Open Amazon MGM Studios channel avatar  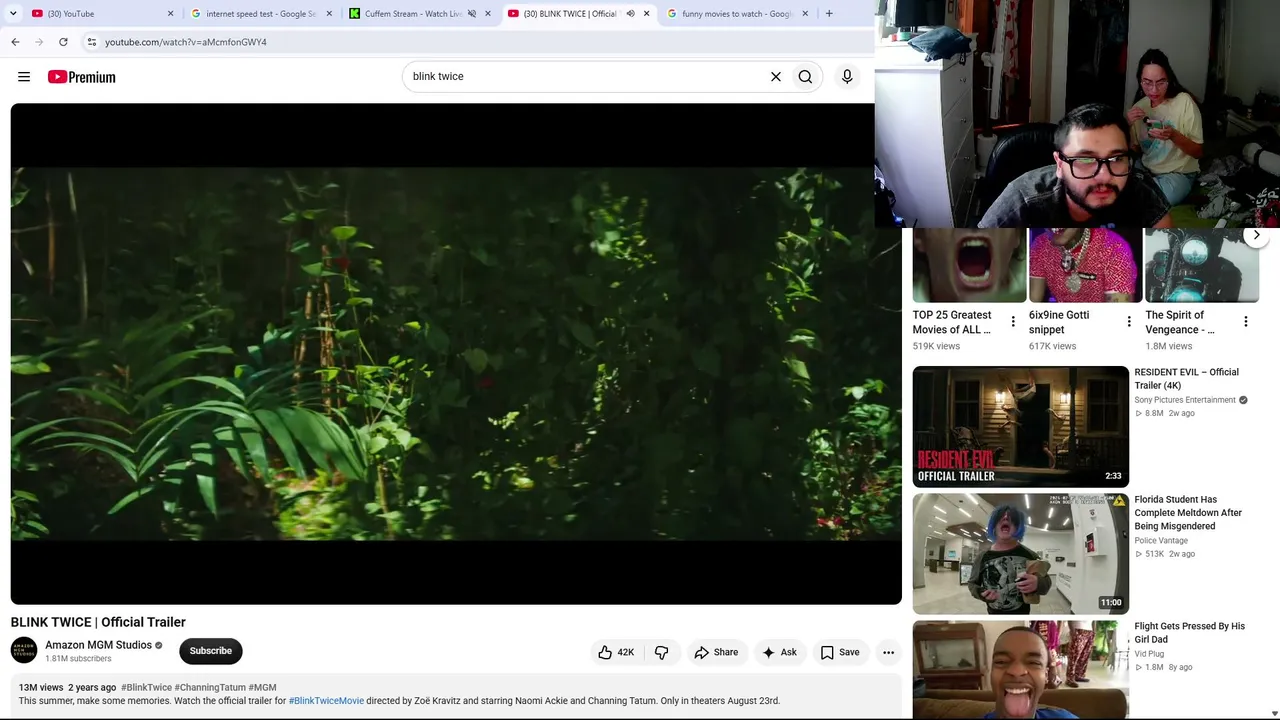tap(24, 651)
